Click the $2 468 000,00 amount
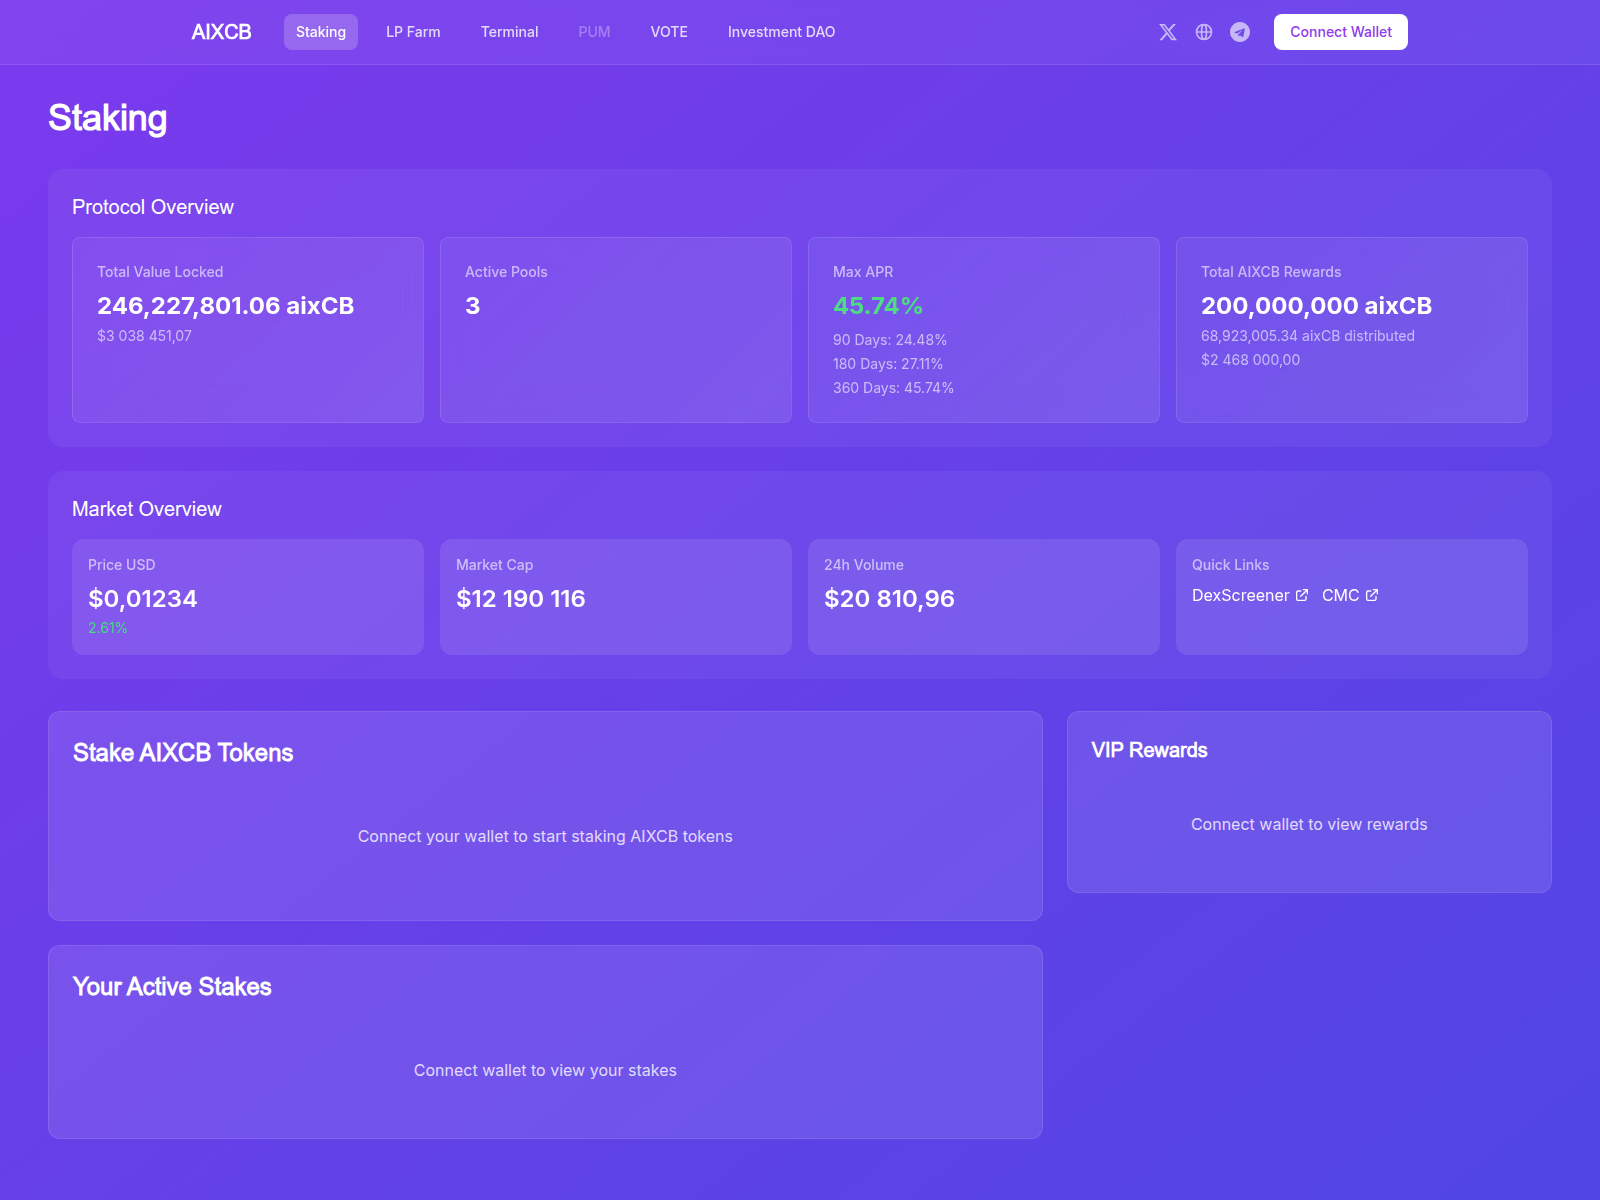 tap(1250, 360)
